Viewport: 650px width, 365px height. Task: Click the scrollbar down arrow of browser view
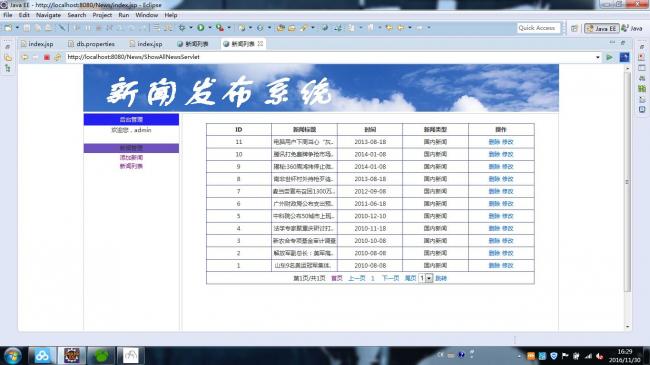[627, 327]
